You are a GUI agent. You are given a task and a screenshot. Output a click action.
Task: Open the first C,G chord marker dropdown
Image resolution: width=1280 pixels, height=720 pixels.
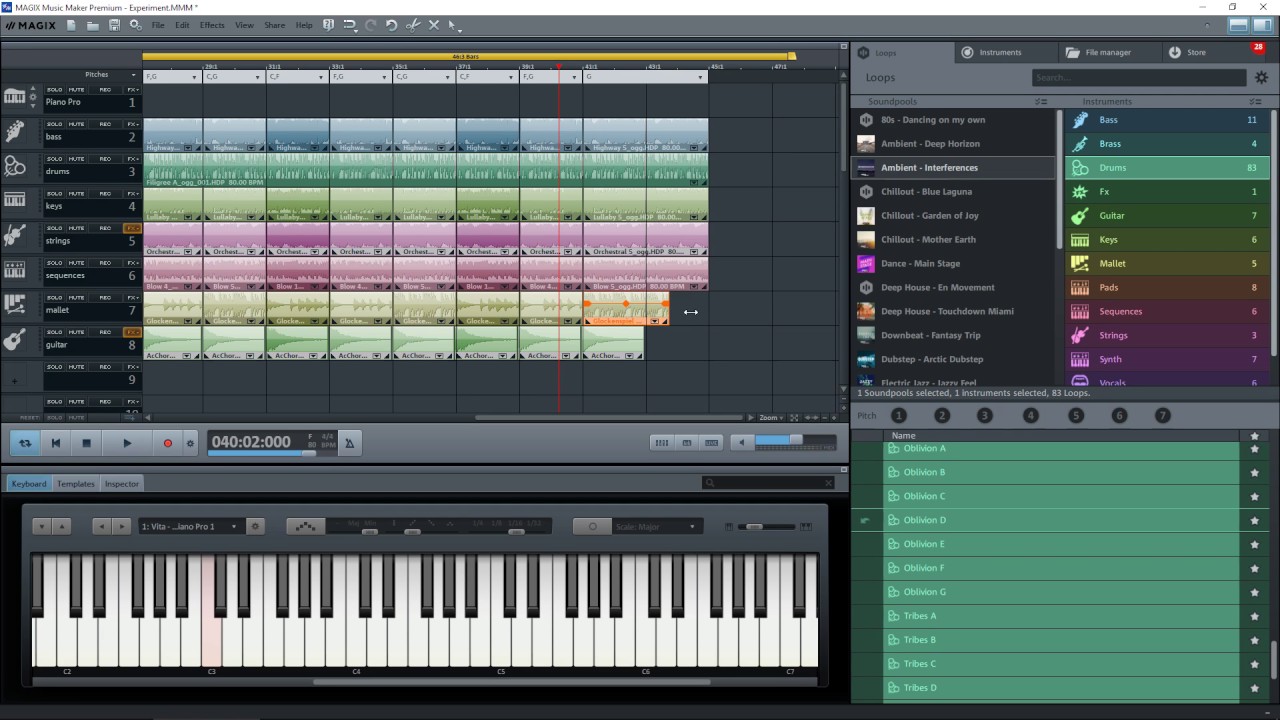258,77
